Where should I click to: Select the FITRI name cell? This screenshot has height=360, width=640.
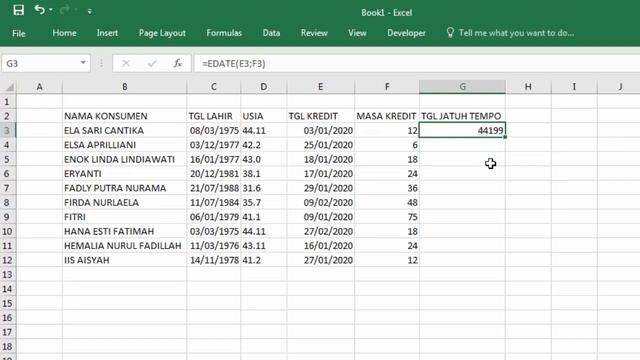click(x=124, y=217)
